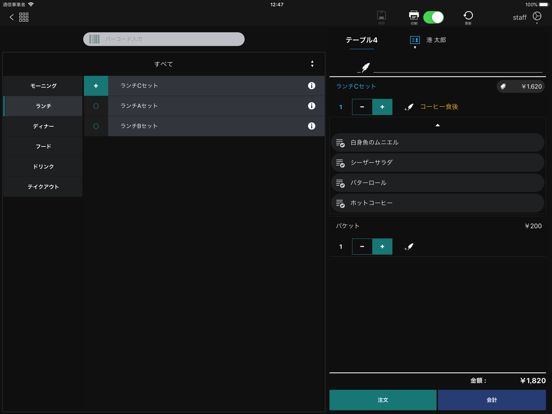Image resolution: width=552 pixels, height=414 pixels.
Task: Add another ランチCセット with its plus tile
Action: click(x=96, y=86)
